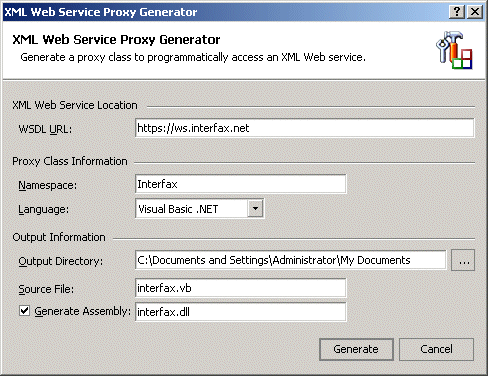Click the interfax.dll assembly name field
Viewport: 488px width, 376px height.
pos(241,312)
